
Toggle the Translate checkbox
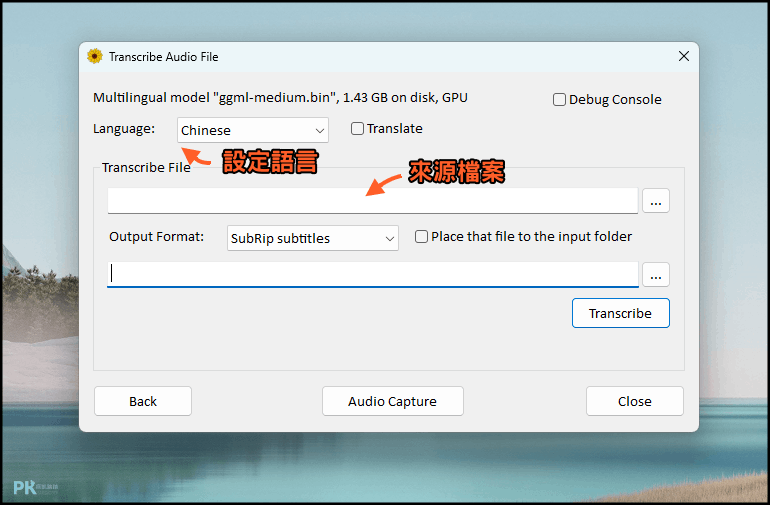pyautogui.click(x=357, y=129)
